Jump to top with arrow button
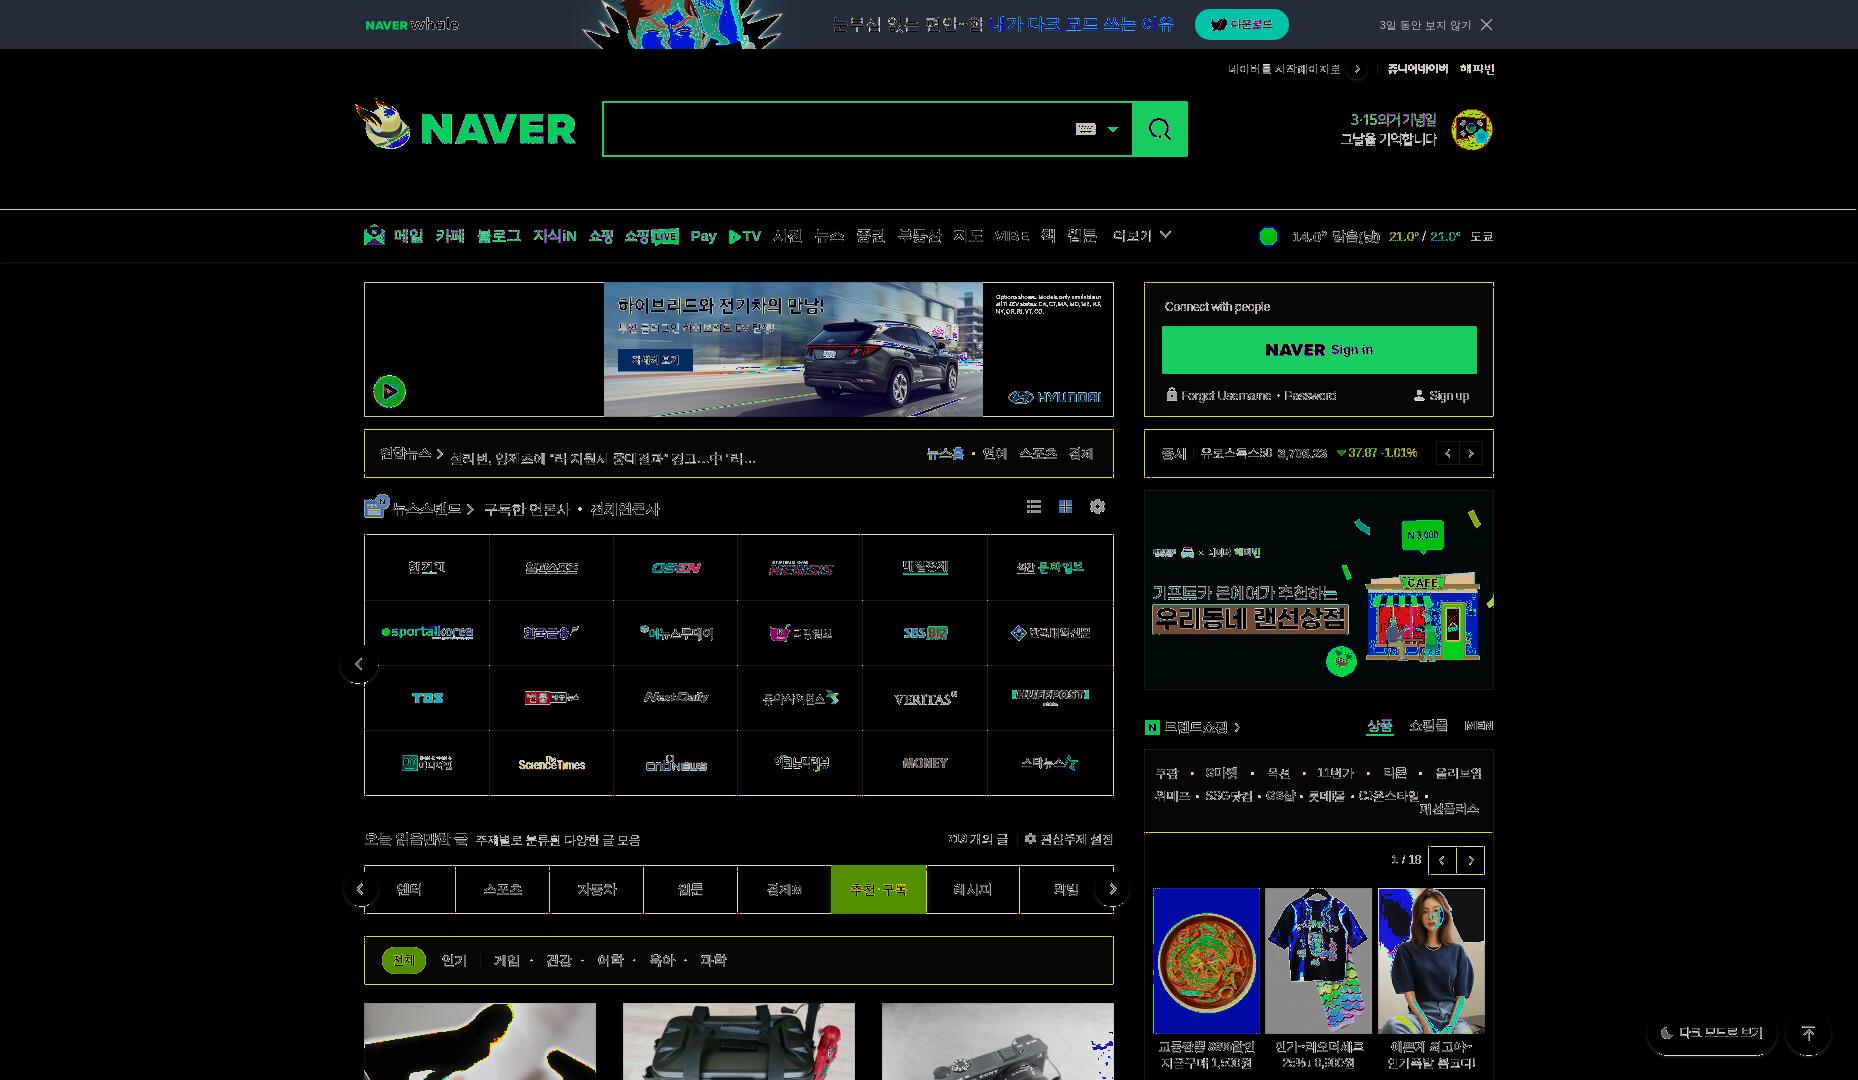This screenshot has width=1858, height=1080. pyautogui.click(x=1808, y=1033)
